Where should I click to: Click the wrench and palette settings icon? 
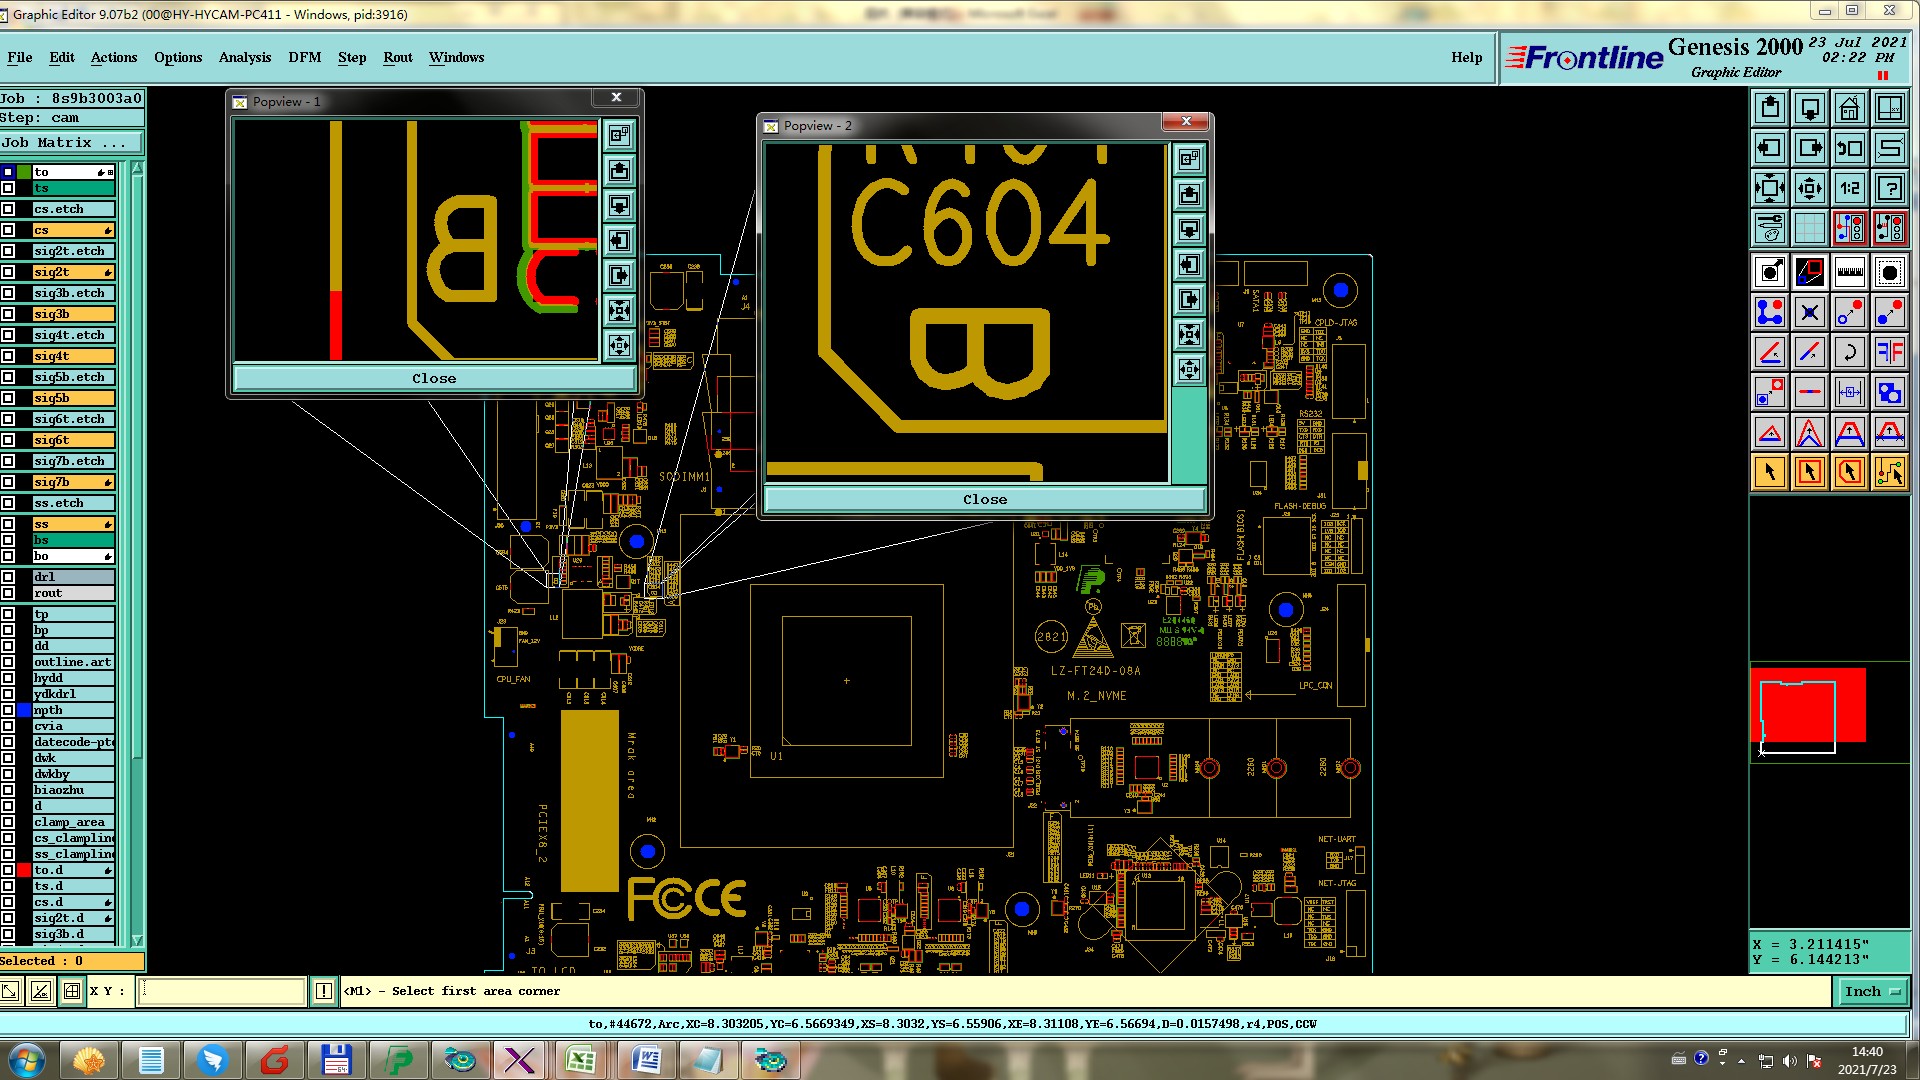pos(1769,228)
